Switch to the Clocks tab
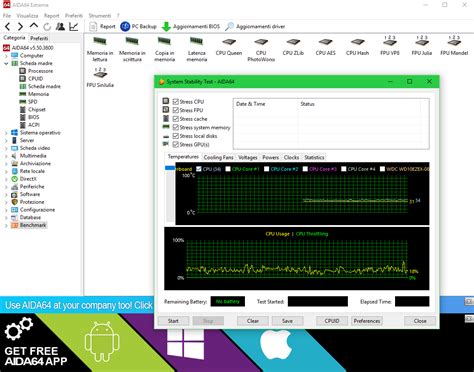 tap(291, 157)
